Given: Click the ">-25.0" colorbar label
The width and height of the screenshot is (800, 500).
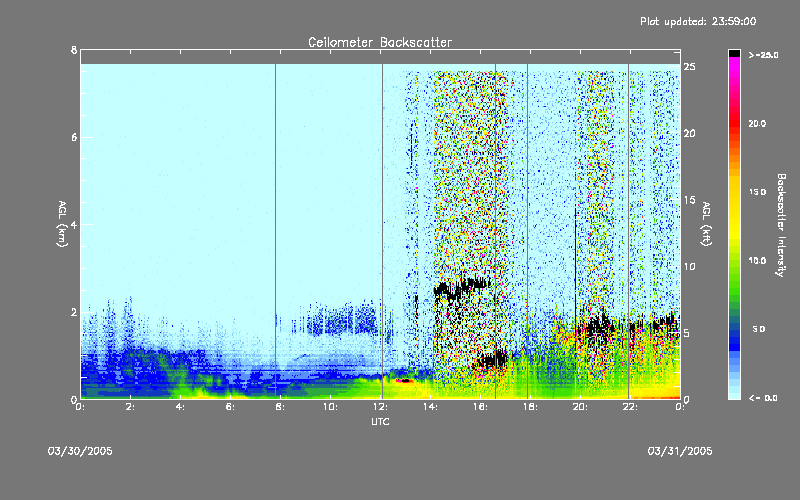Looking at the screenshot, I should point(763,55).
